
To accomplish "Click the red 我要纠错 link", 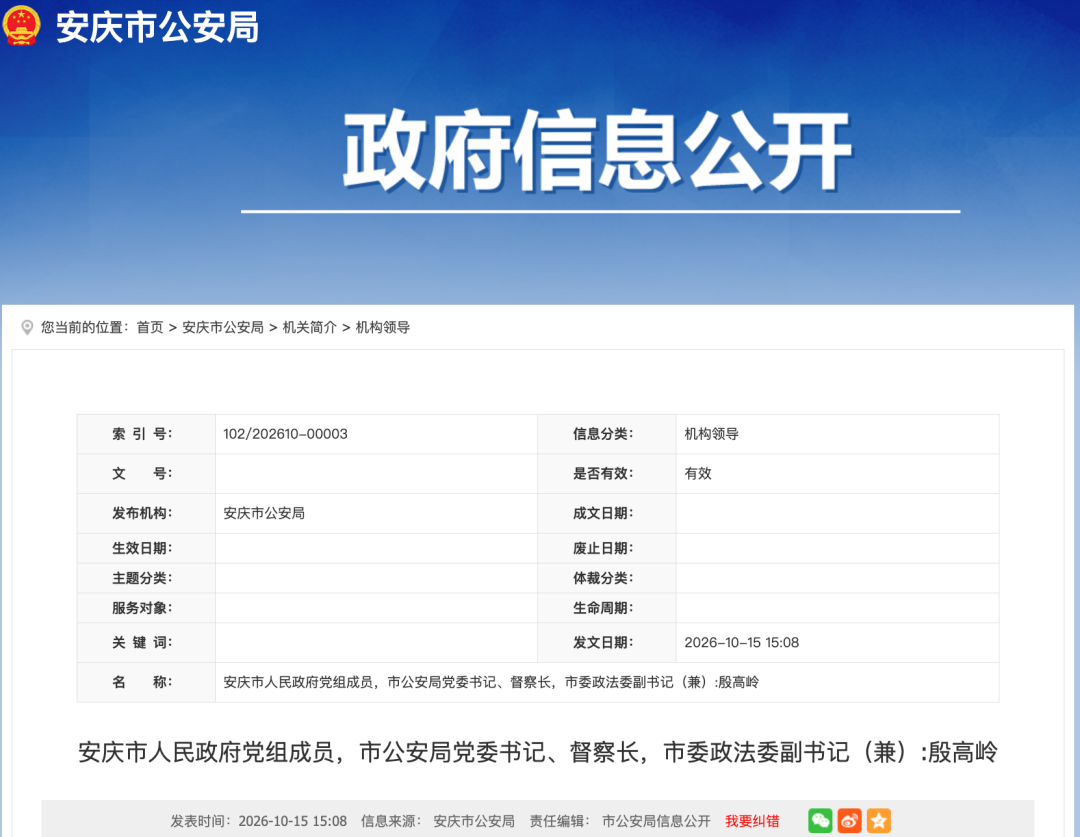I will (752, 821).
